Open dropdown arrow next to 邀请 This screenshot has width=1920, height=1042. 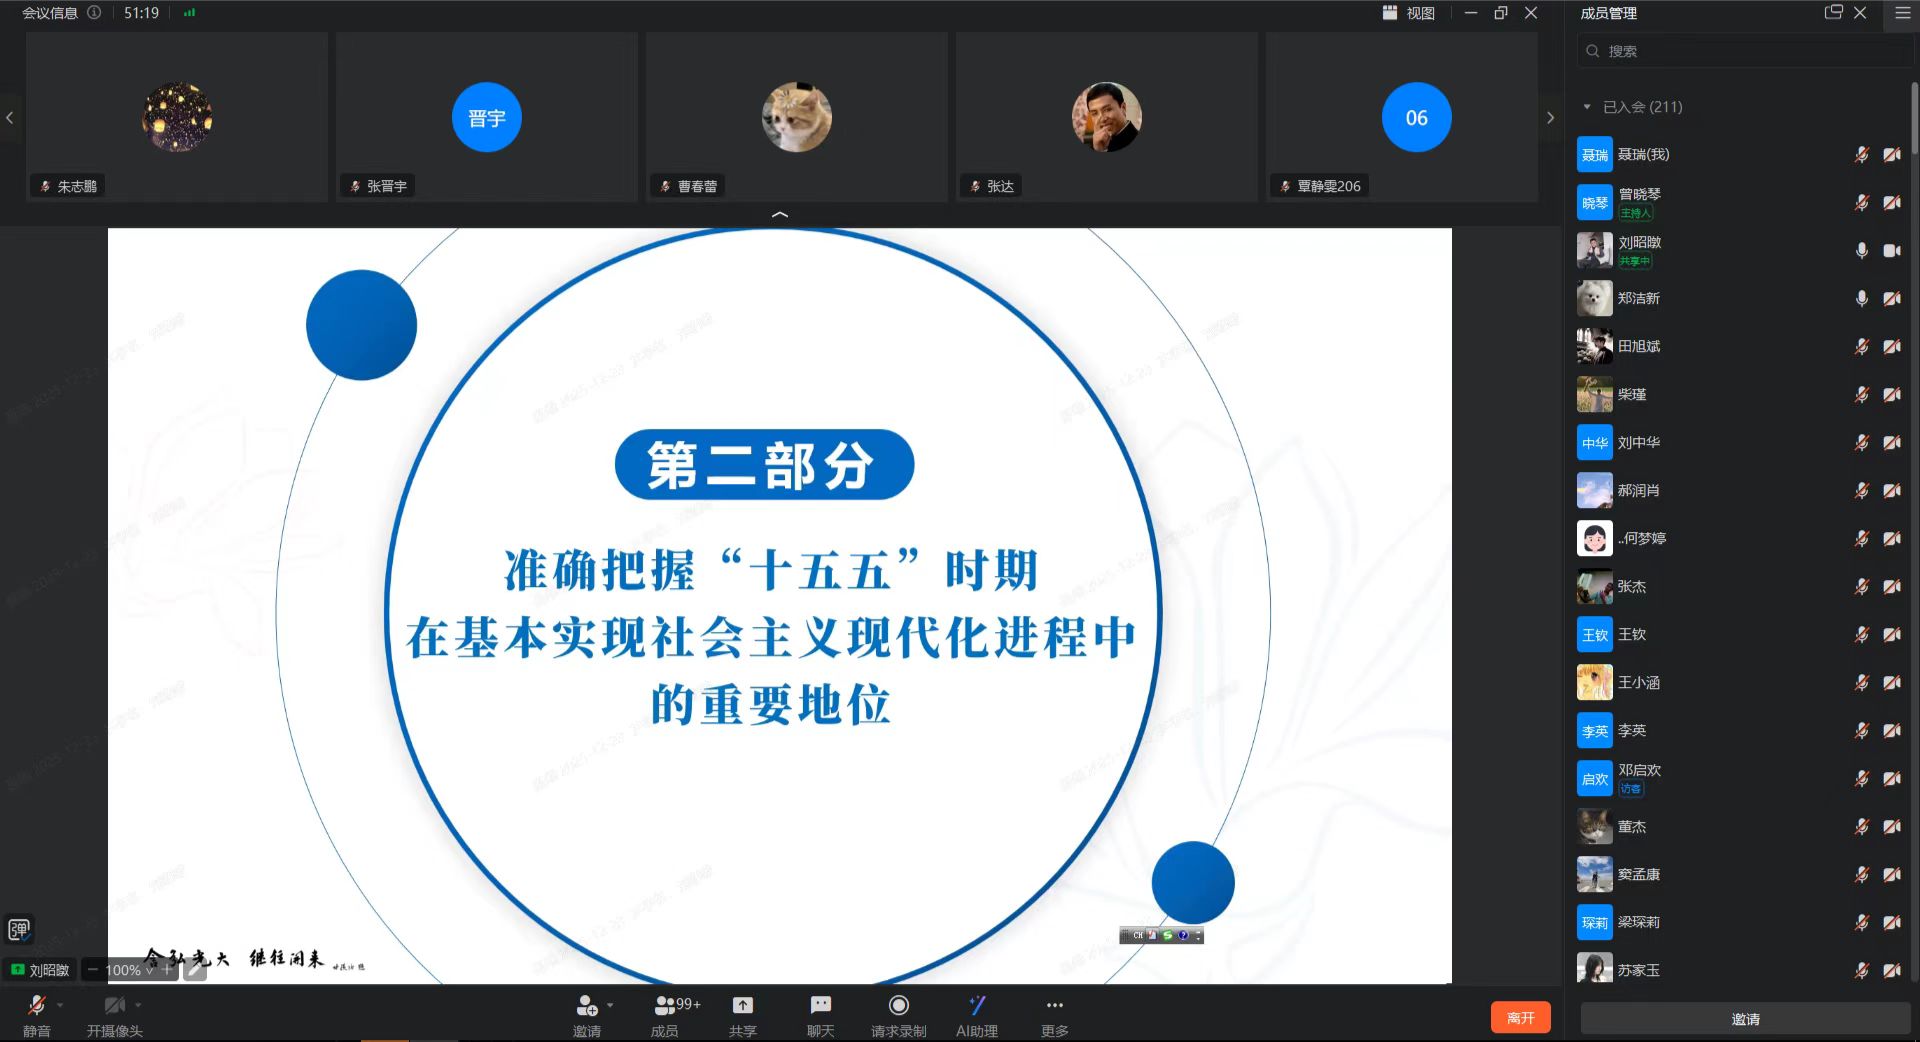pos(610,1005)
